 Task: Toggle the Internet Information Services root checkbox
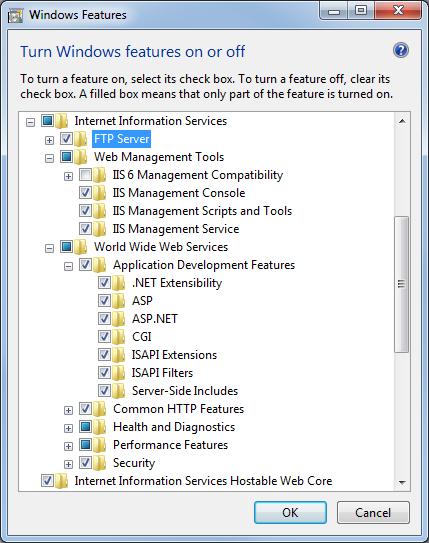[x=47, y=121]
